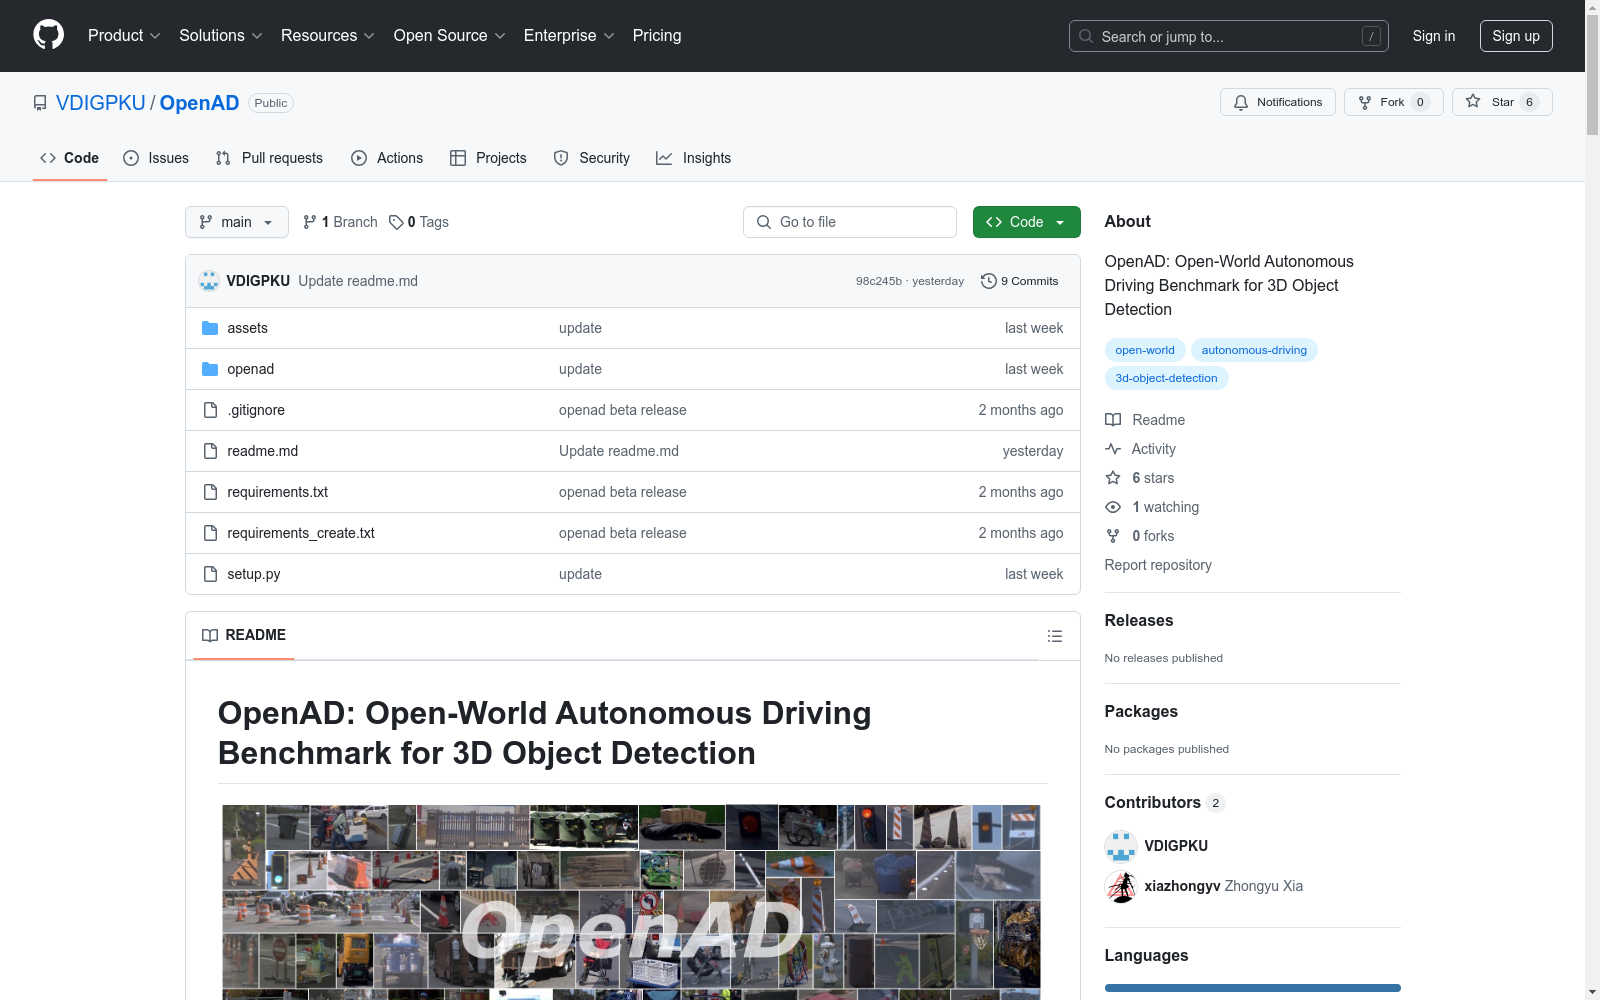Expand the Solutions menu
The height and width of the screenshot is (1000, 1600).
[x=221, y=35]
